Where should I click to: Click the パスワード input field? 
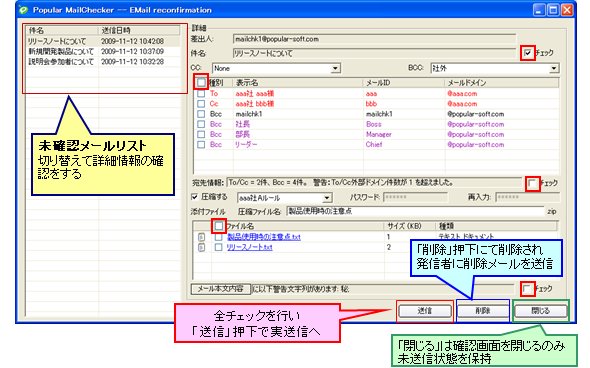click(x=415, y=197)
